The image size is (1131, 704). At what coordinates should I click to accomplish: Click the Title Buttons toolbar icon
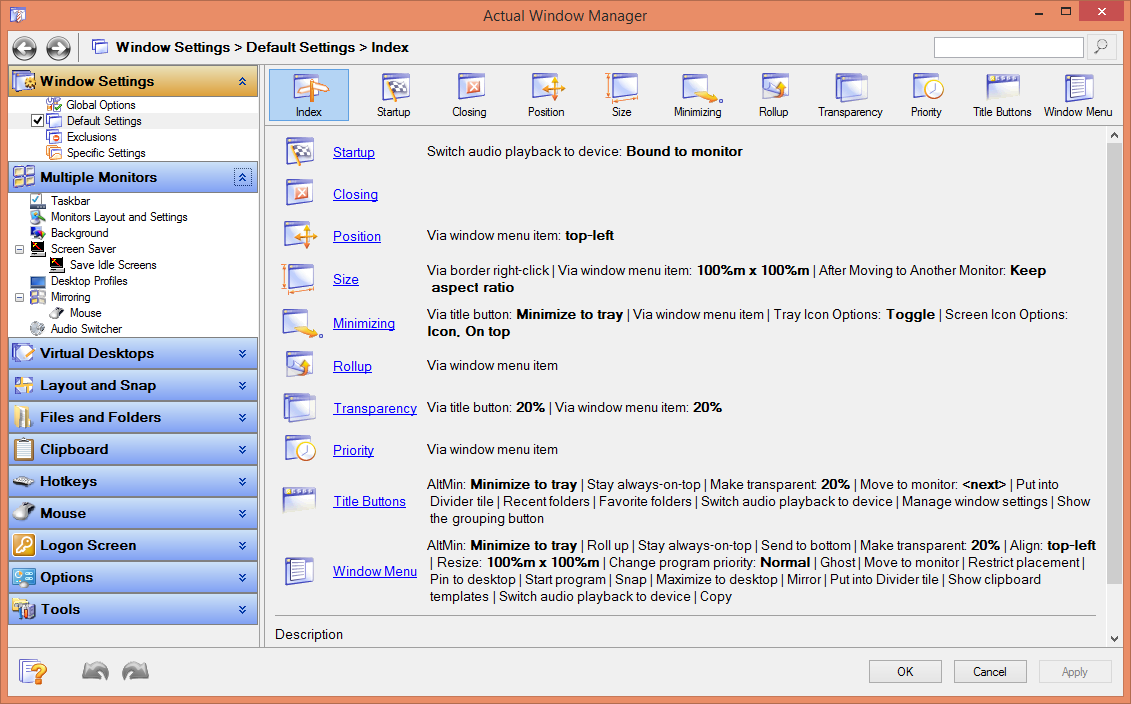[x=1002, y=95]
